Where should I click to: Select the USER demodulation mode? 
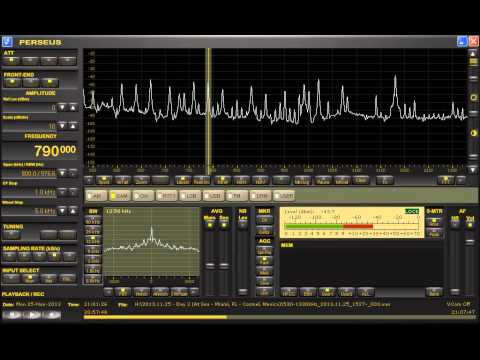pyautogui.click(x=284, y=196)
